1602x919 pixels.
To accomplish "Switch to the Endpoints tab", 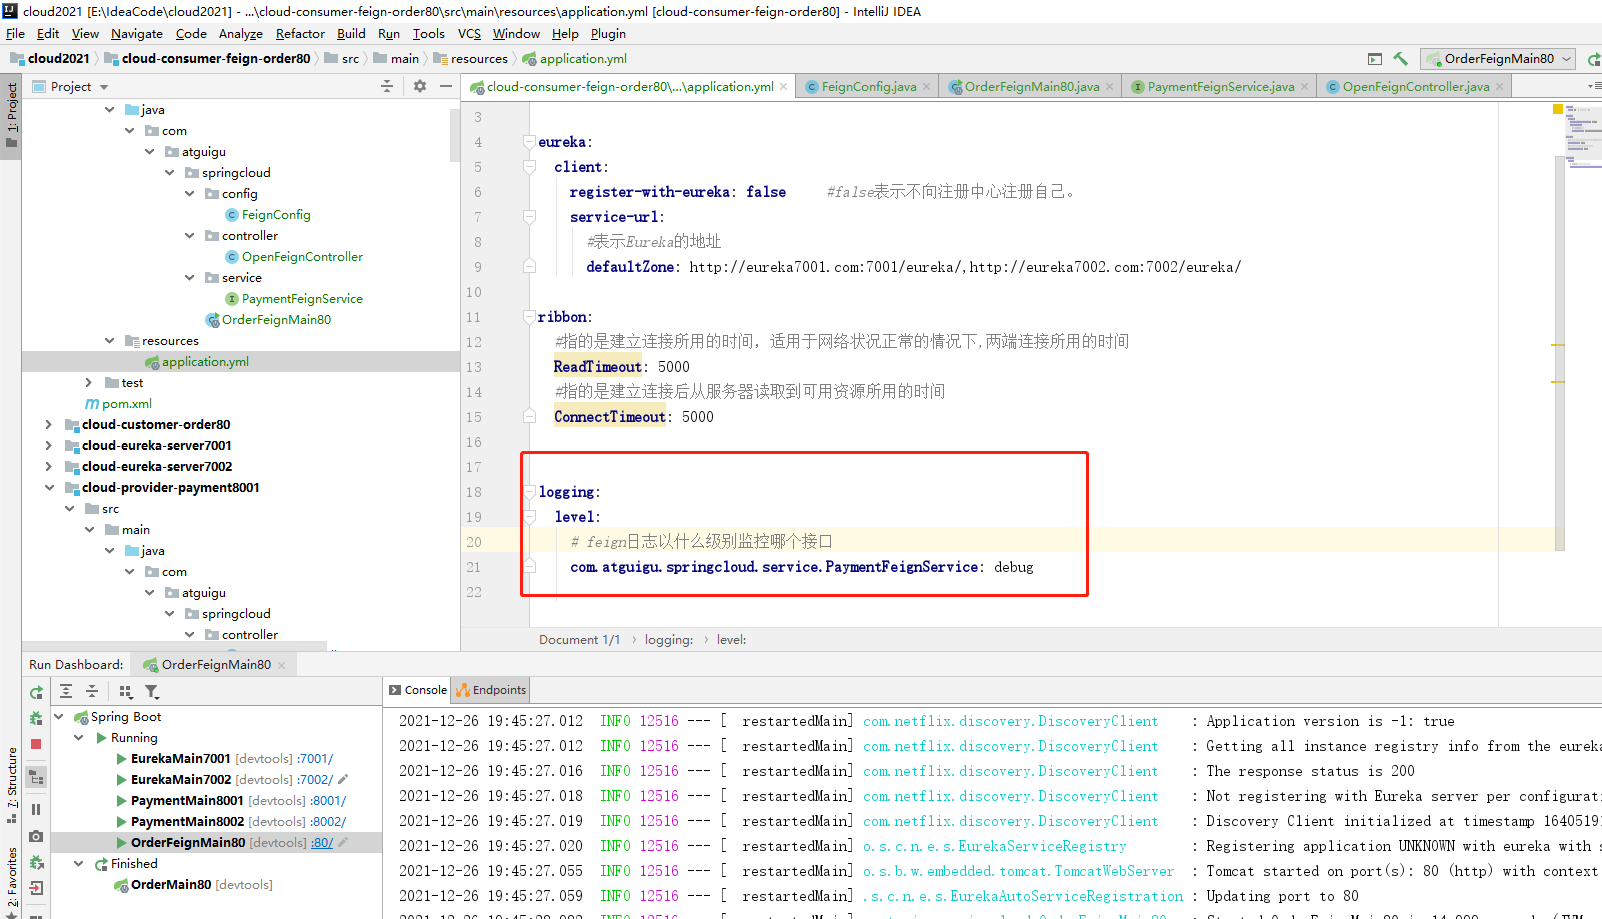I will (490, 690).
